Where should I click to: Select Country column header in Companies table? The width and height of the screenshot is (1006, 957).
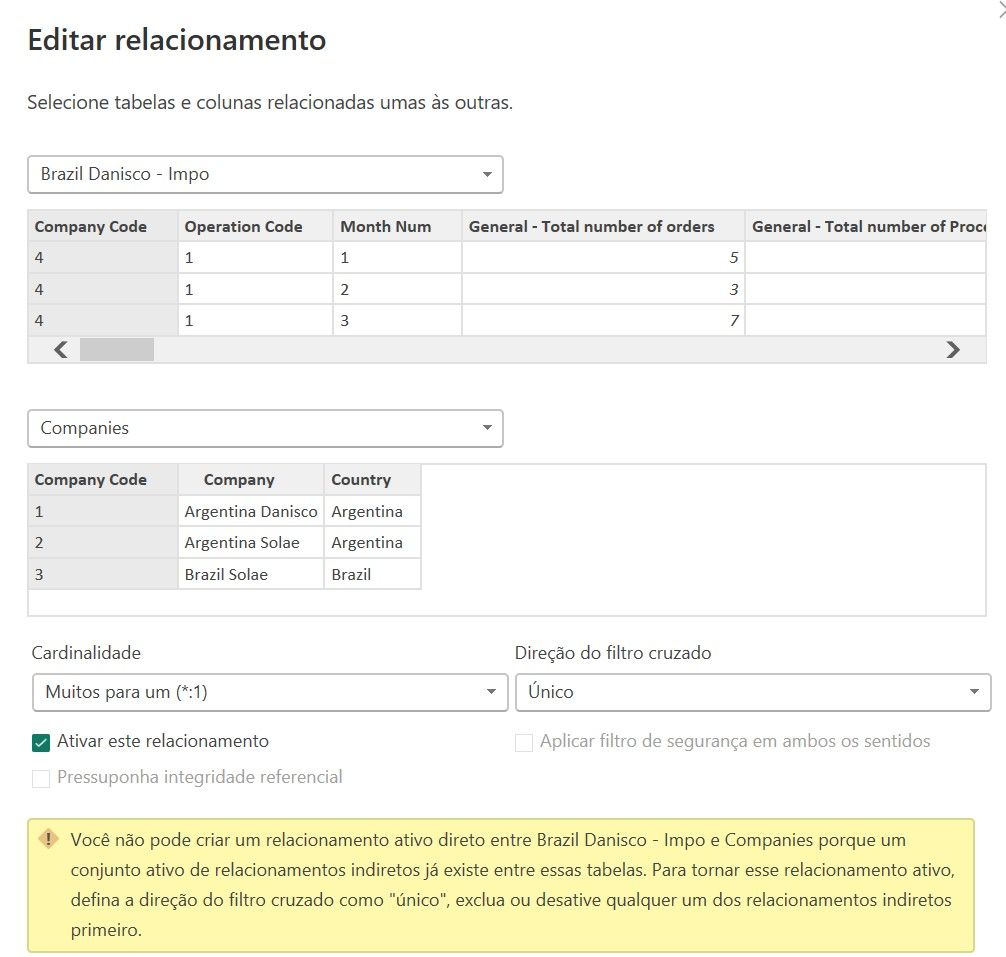pos(372,480)
